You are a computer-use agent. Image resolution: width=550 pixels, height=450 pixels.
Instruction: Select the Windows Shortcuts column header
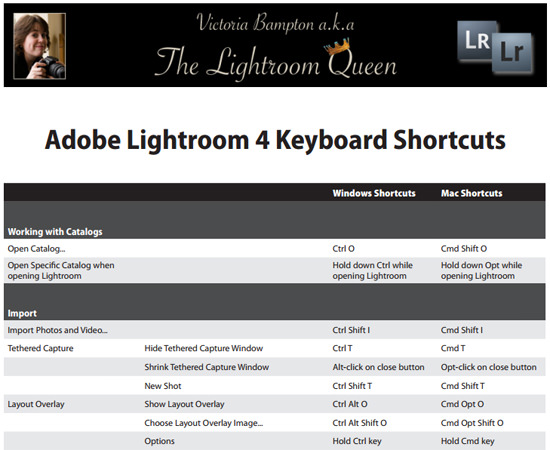click(x=374, y=193)
